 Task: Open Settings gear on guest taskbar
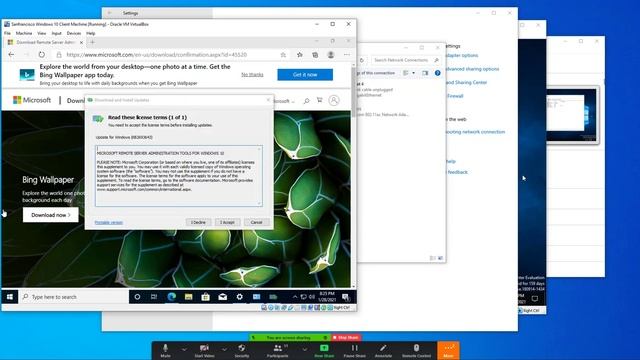(x=240, y=297)
